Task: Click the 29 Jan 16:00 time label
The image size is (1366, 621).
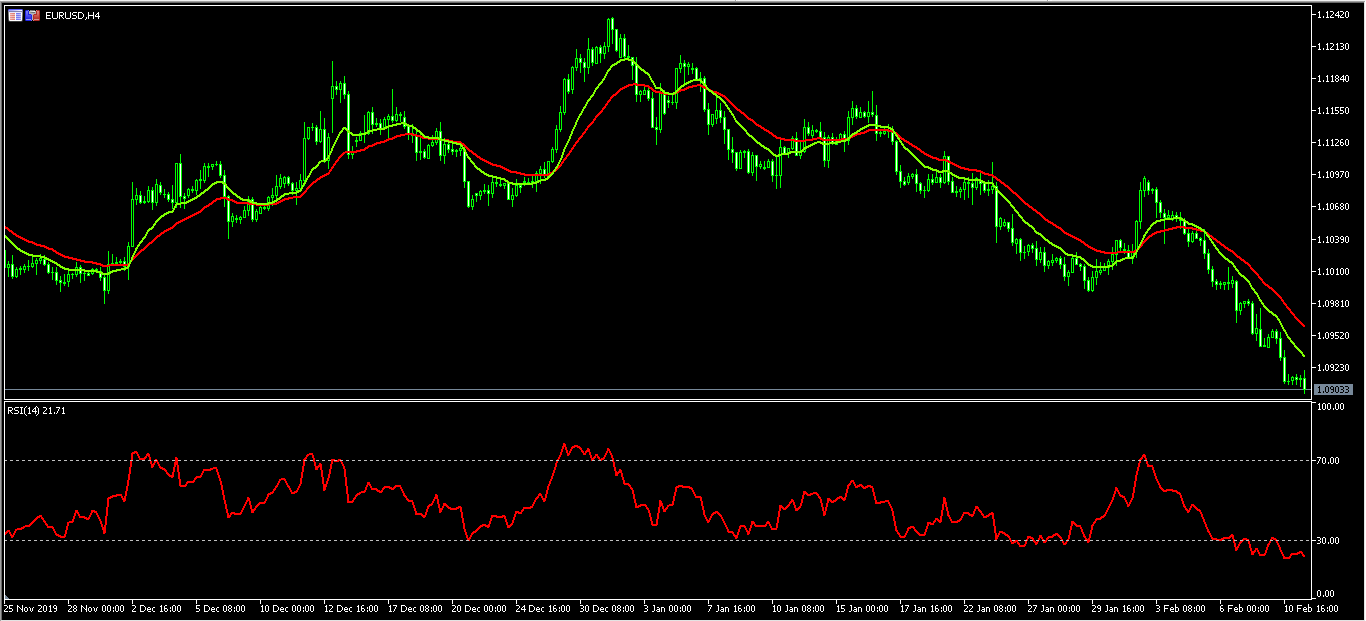Action: click(x=1120, y=607)
